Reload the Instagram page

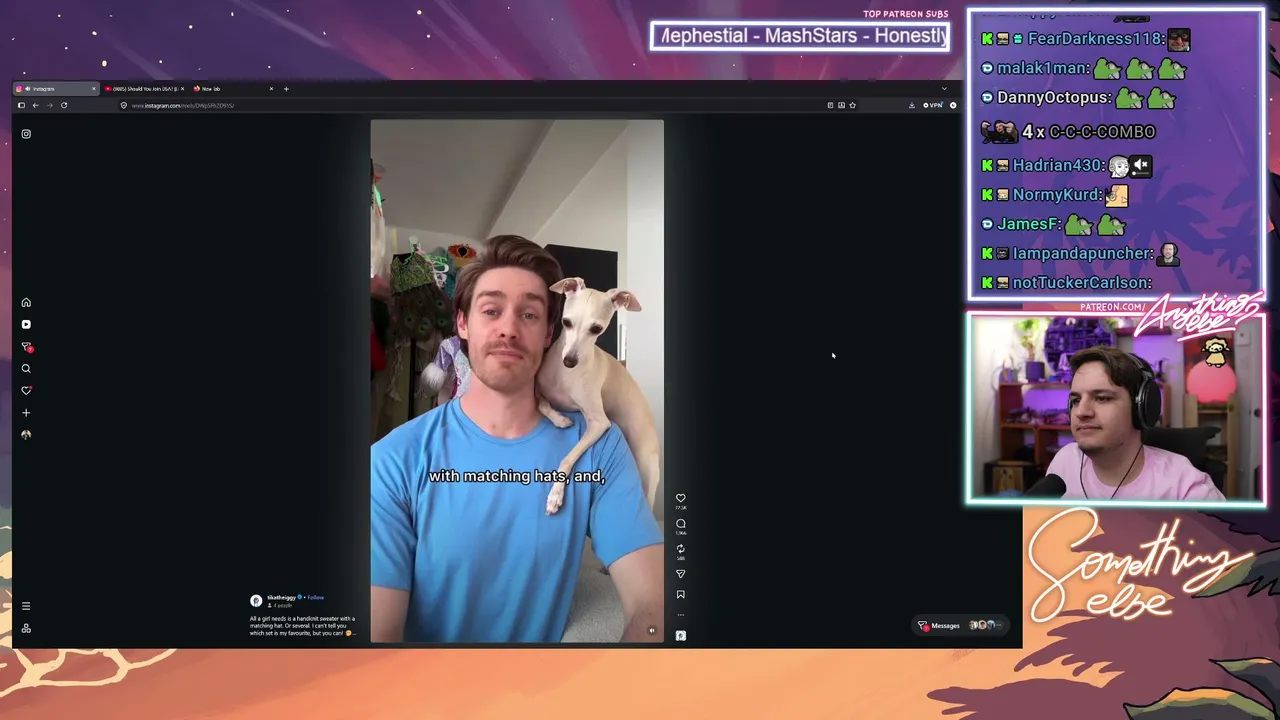point(64,105)
